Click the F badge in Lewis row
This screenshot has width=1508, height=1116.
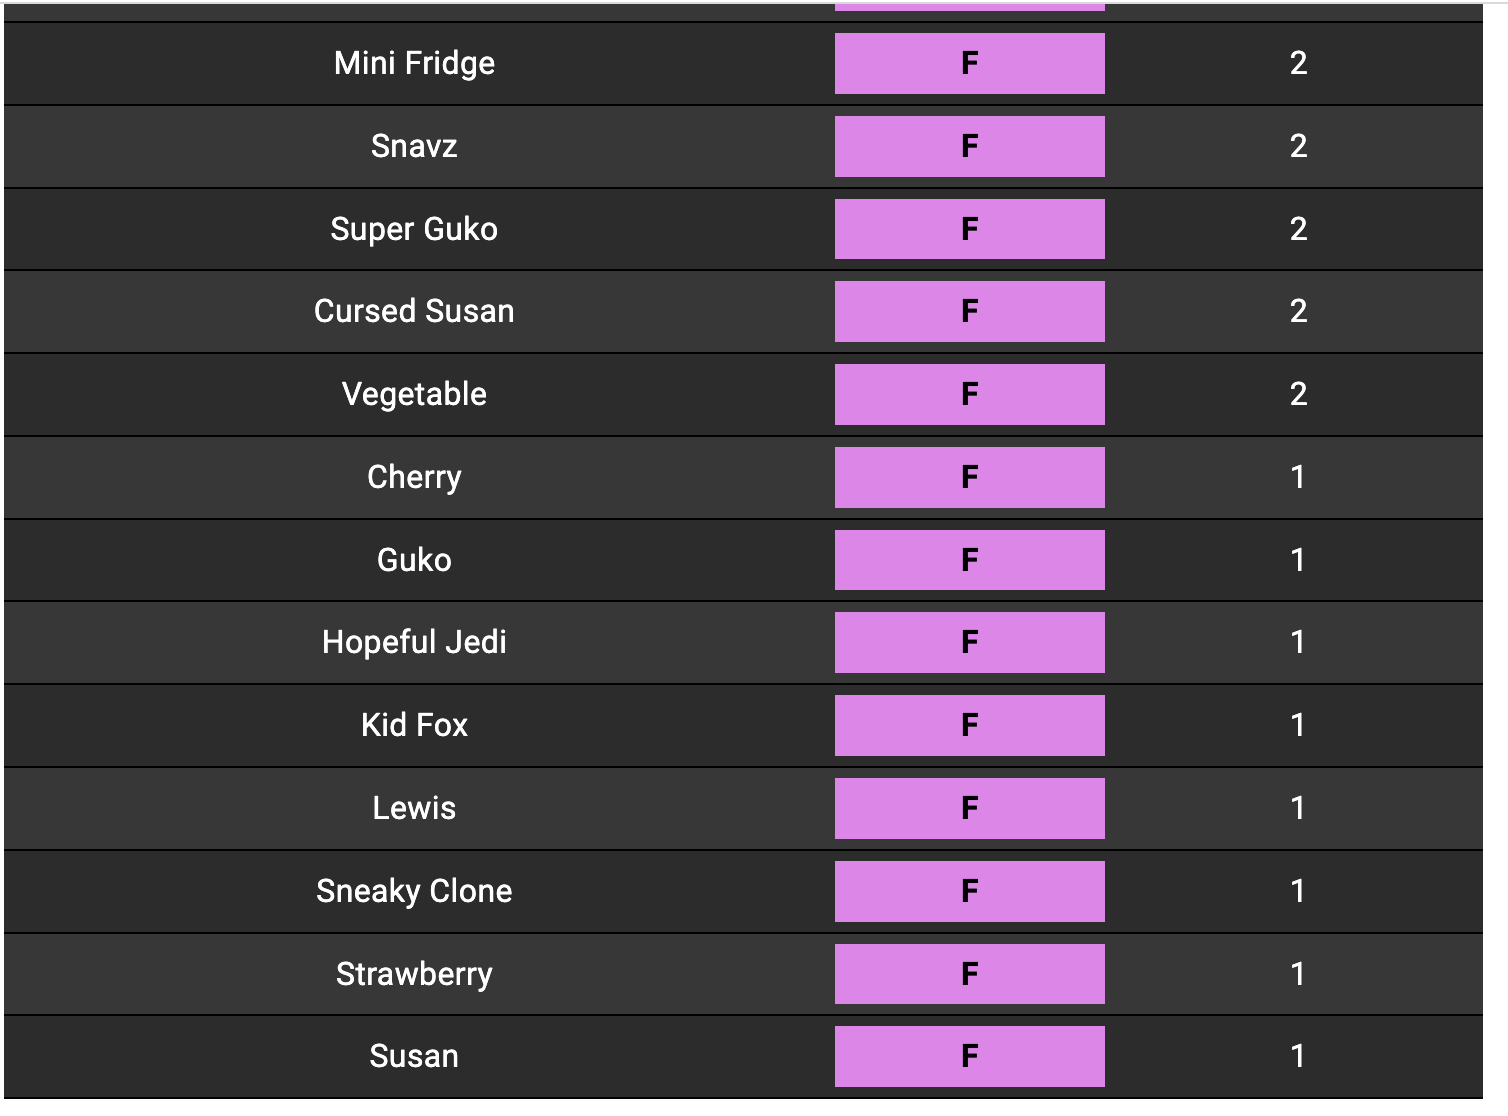coord(969,808)
